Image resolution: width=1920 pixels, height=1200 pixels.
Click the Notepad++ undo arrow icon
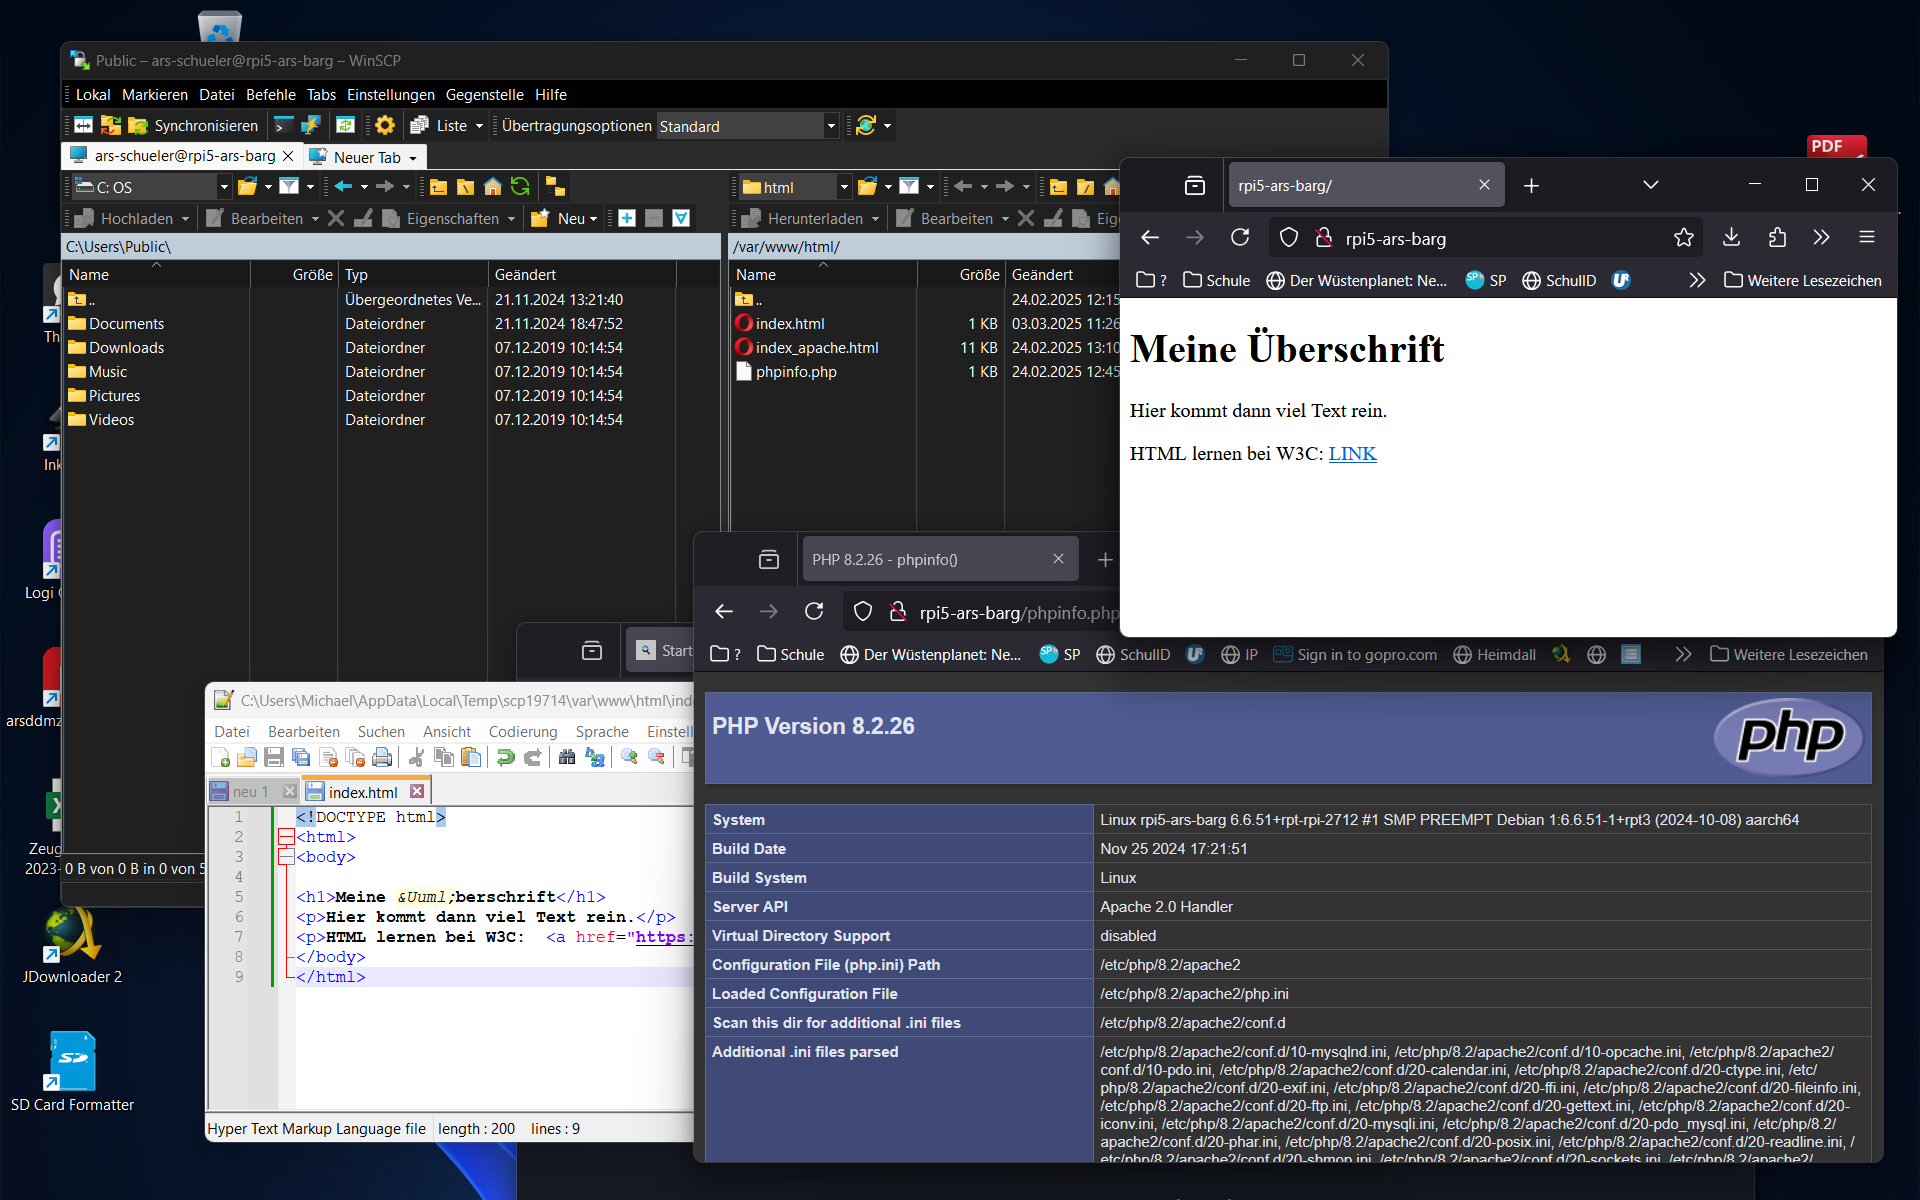tap(506, 758)
